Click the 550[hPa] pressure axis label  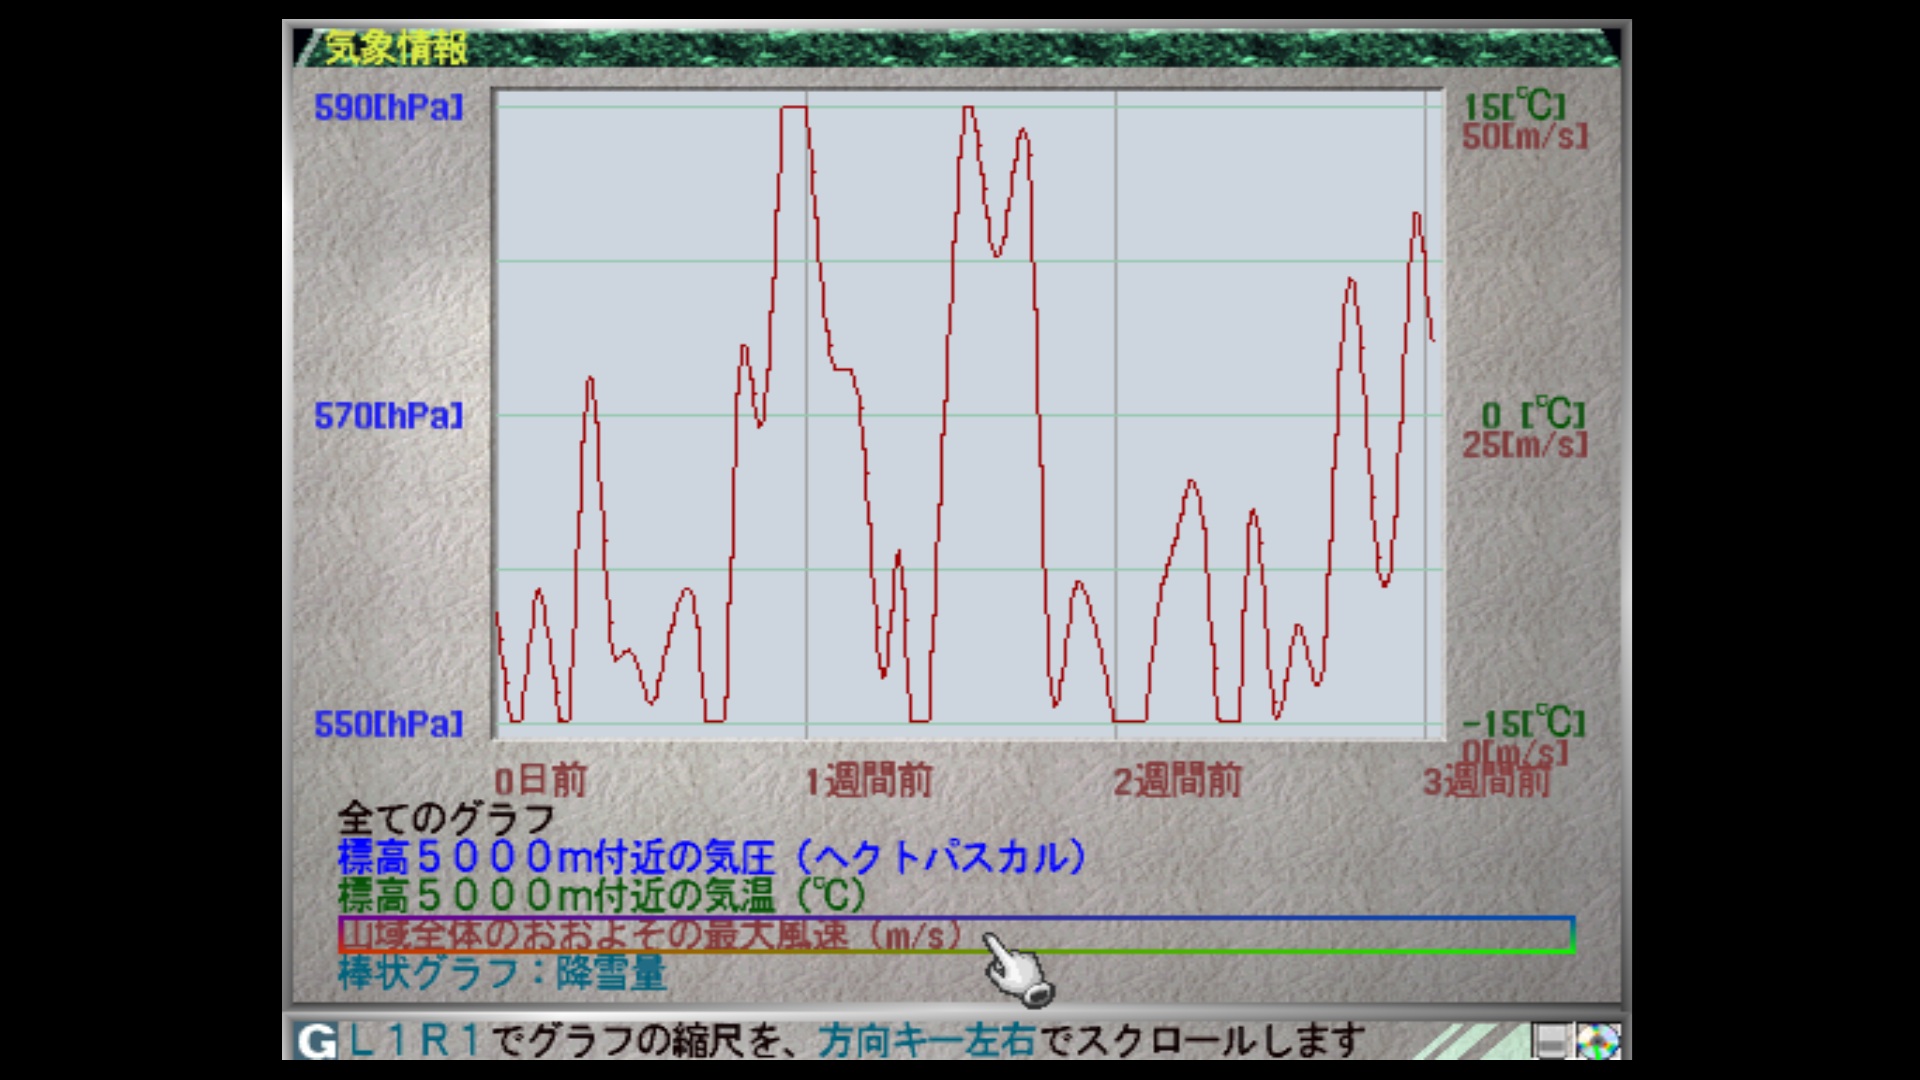point(389,724)
